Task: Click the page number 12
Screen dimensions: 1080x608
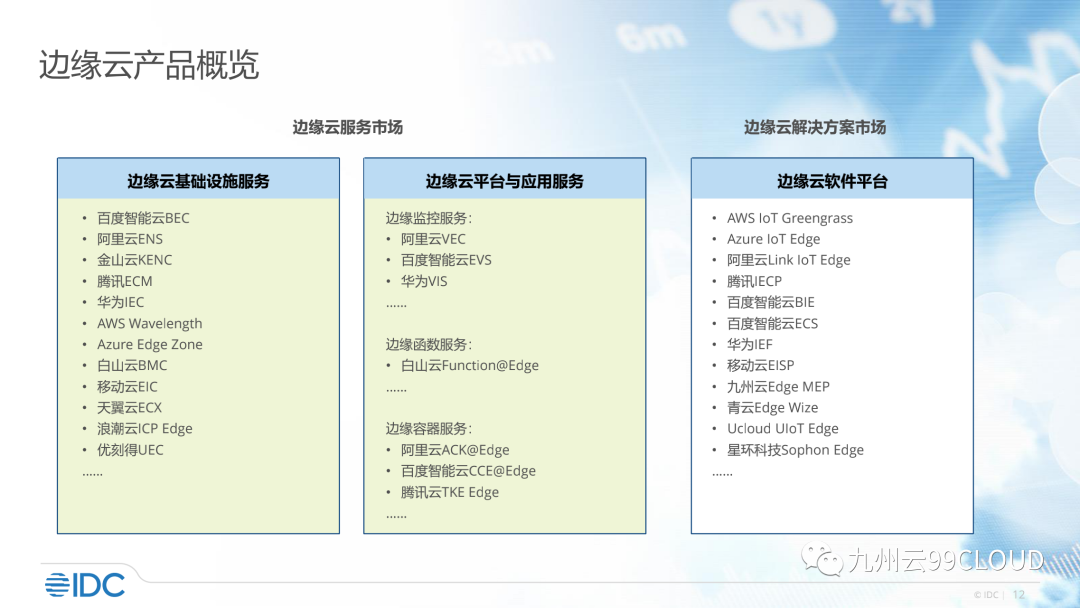Action: tap(1019, 594)
